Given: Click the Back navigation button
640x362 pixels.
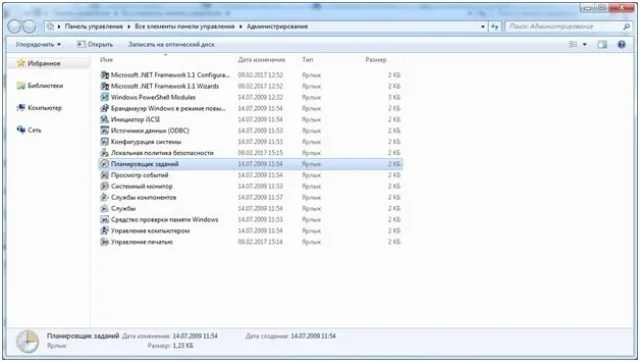Looking at the screenshot, I should tap(14, 27).
